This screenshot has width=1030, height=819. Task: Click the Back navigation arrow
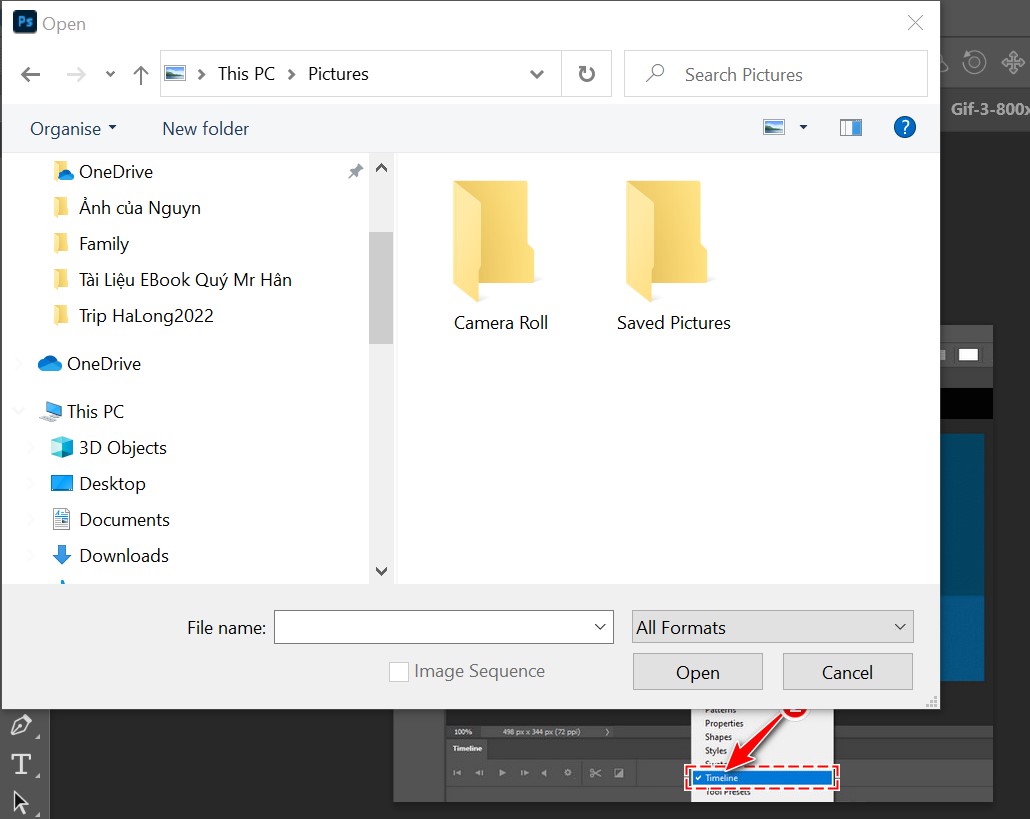pyautogui.click(x=31, y=74)
